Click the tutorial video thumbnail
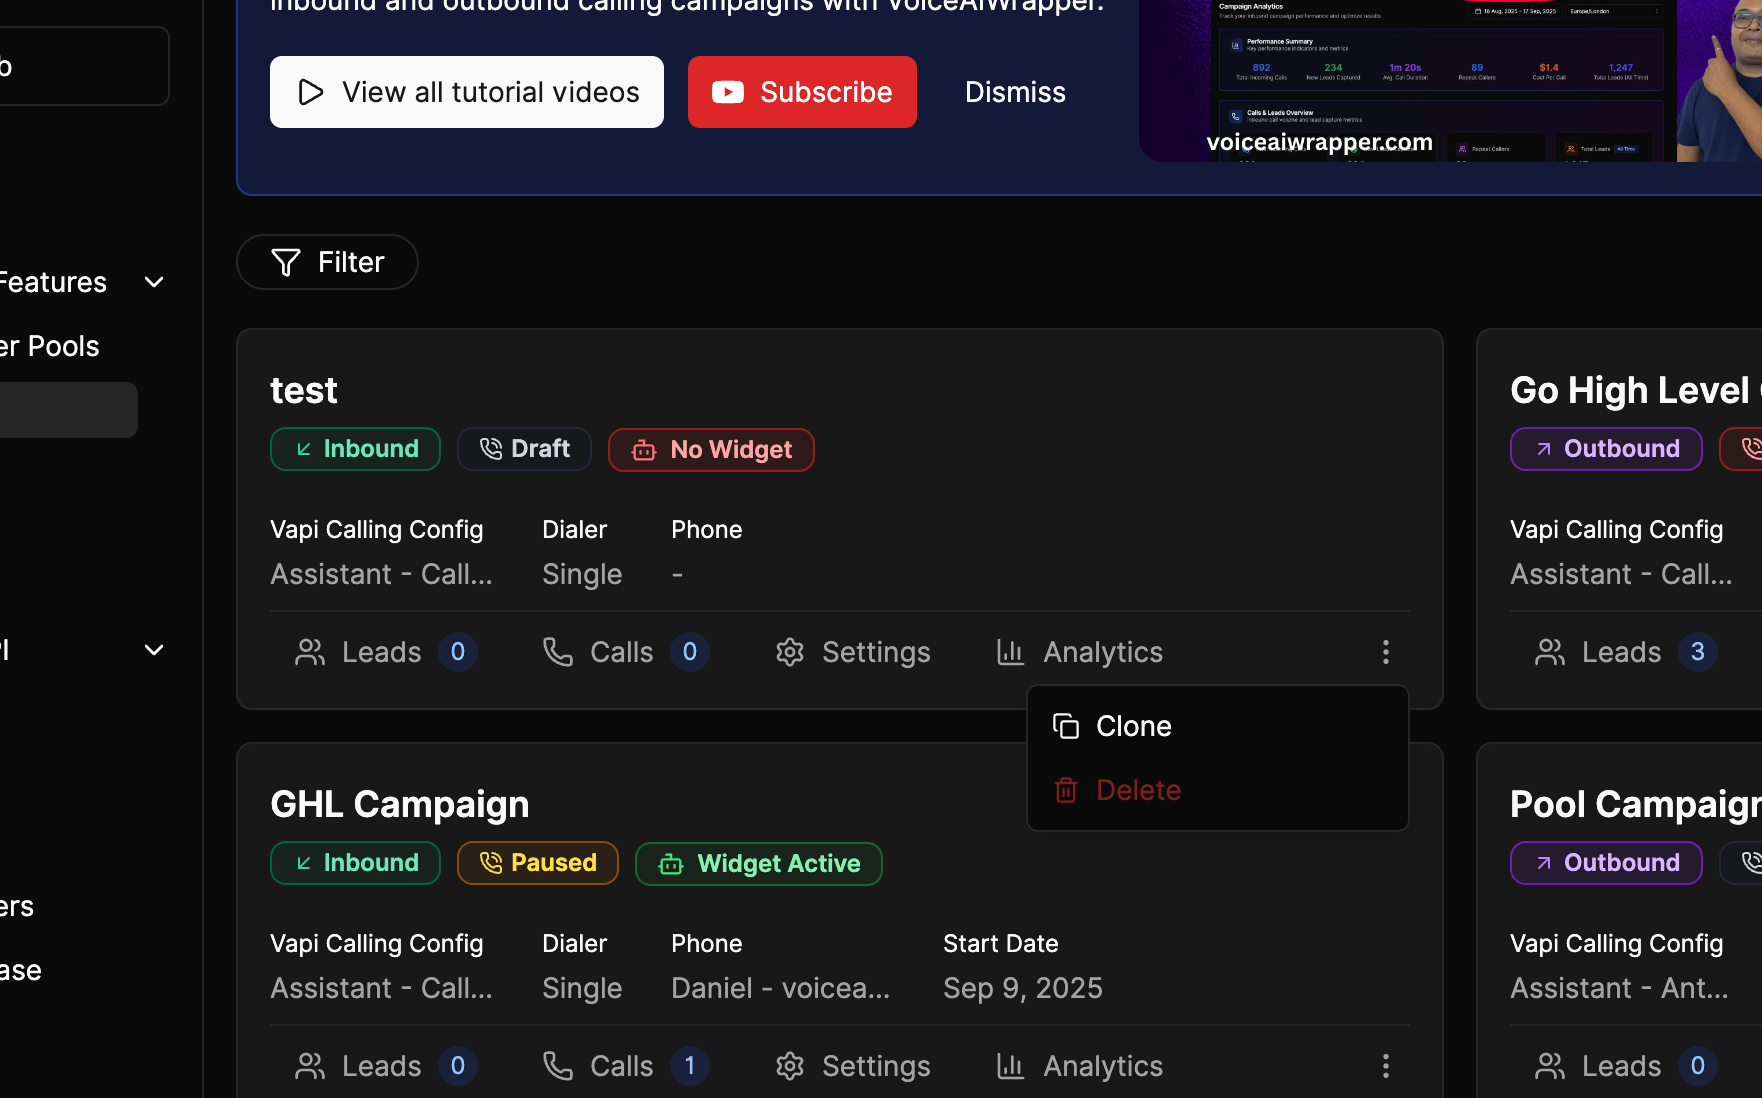1762x1098 pixels. click(1450, 80)
